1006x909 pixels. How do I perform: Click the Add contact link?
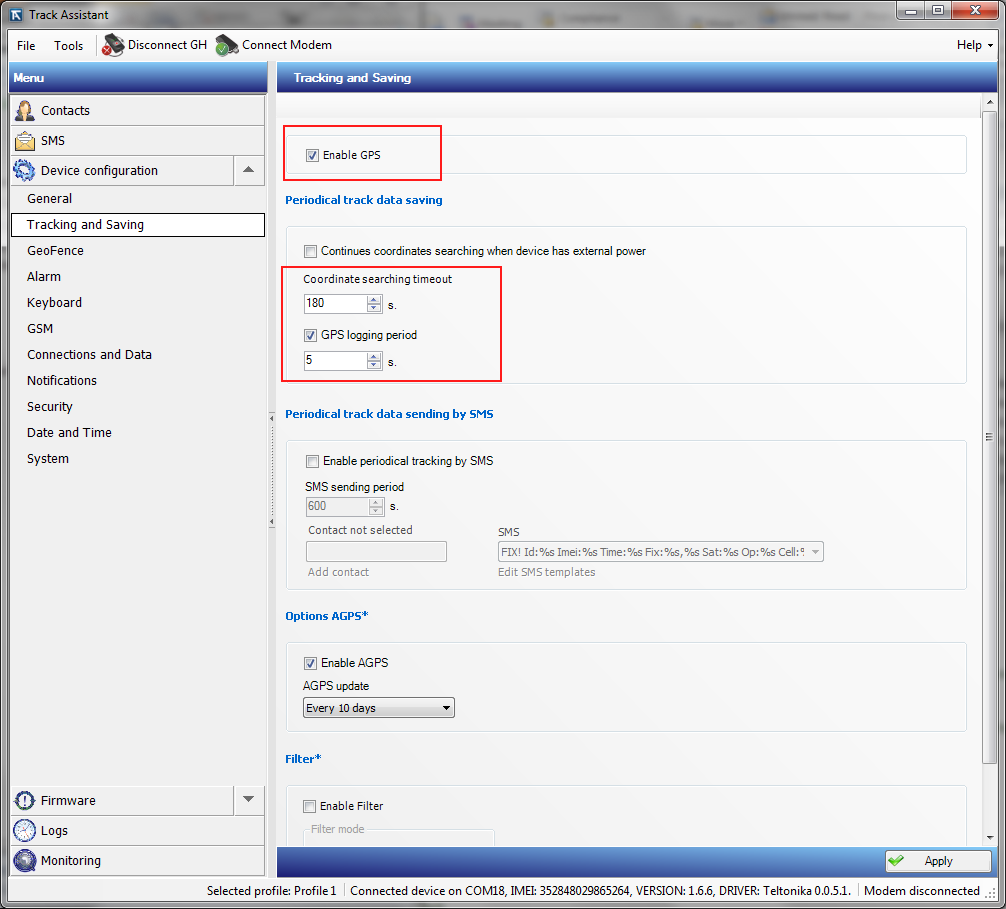tap(338, 572)
